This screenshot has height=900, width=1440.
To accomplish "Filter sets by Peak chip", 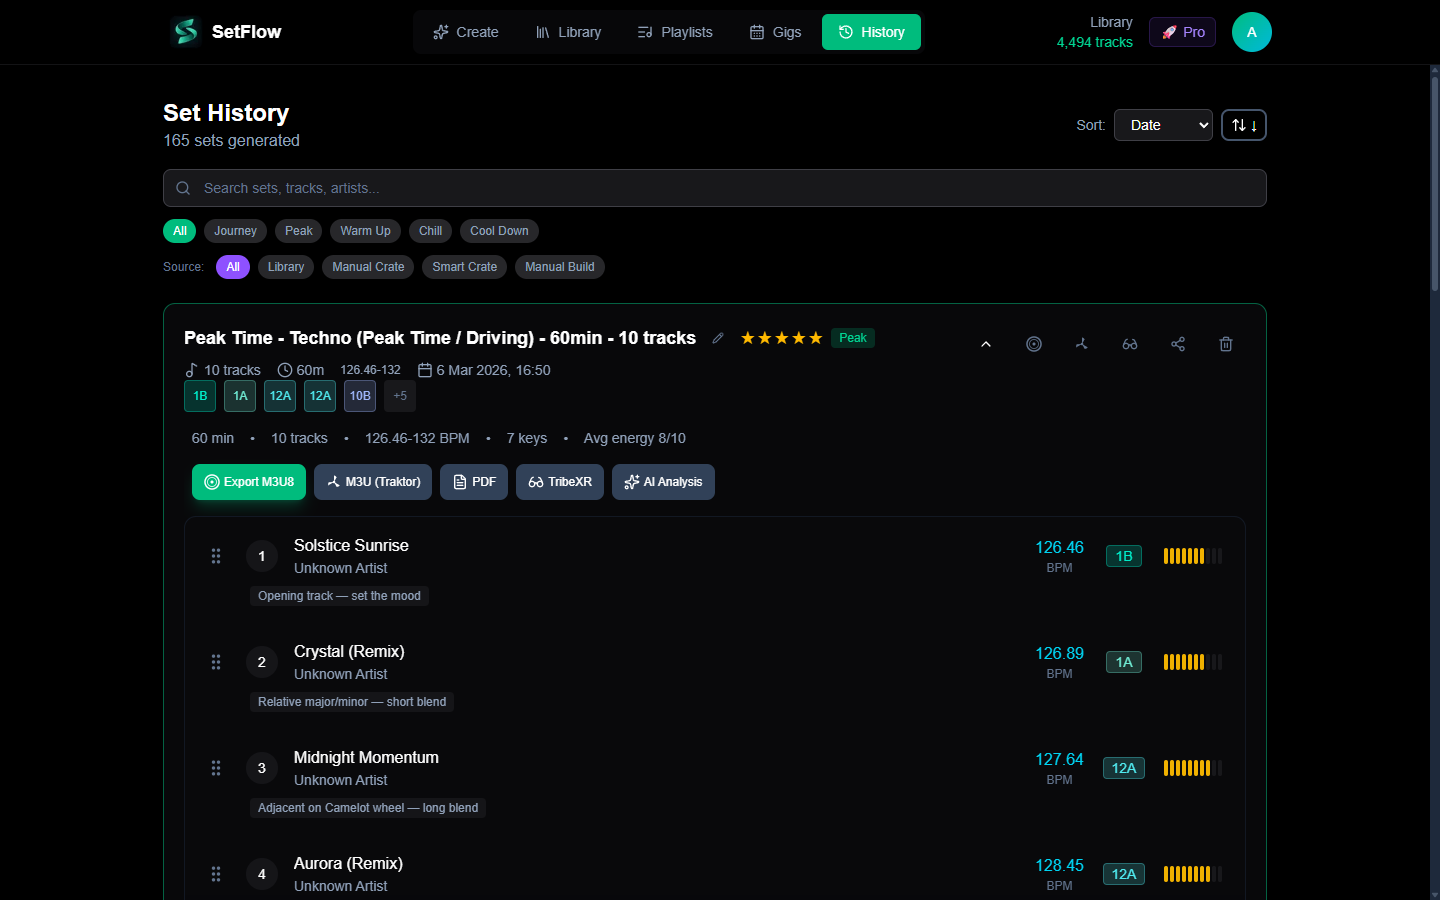I will [298, 231].
